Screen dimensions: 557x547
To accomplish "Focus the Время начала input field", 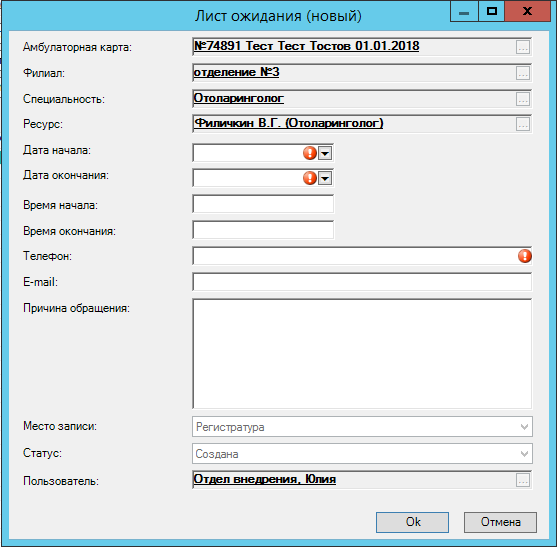I will [263, 204].
